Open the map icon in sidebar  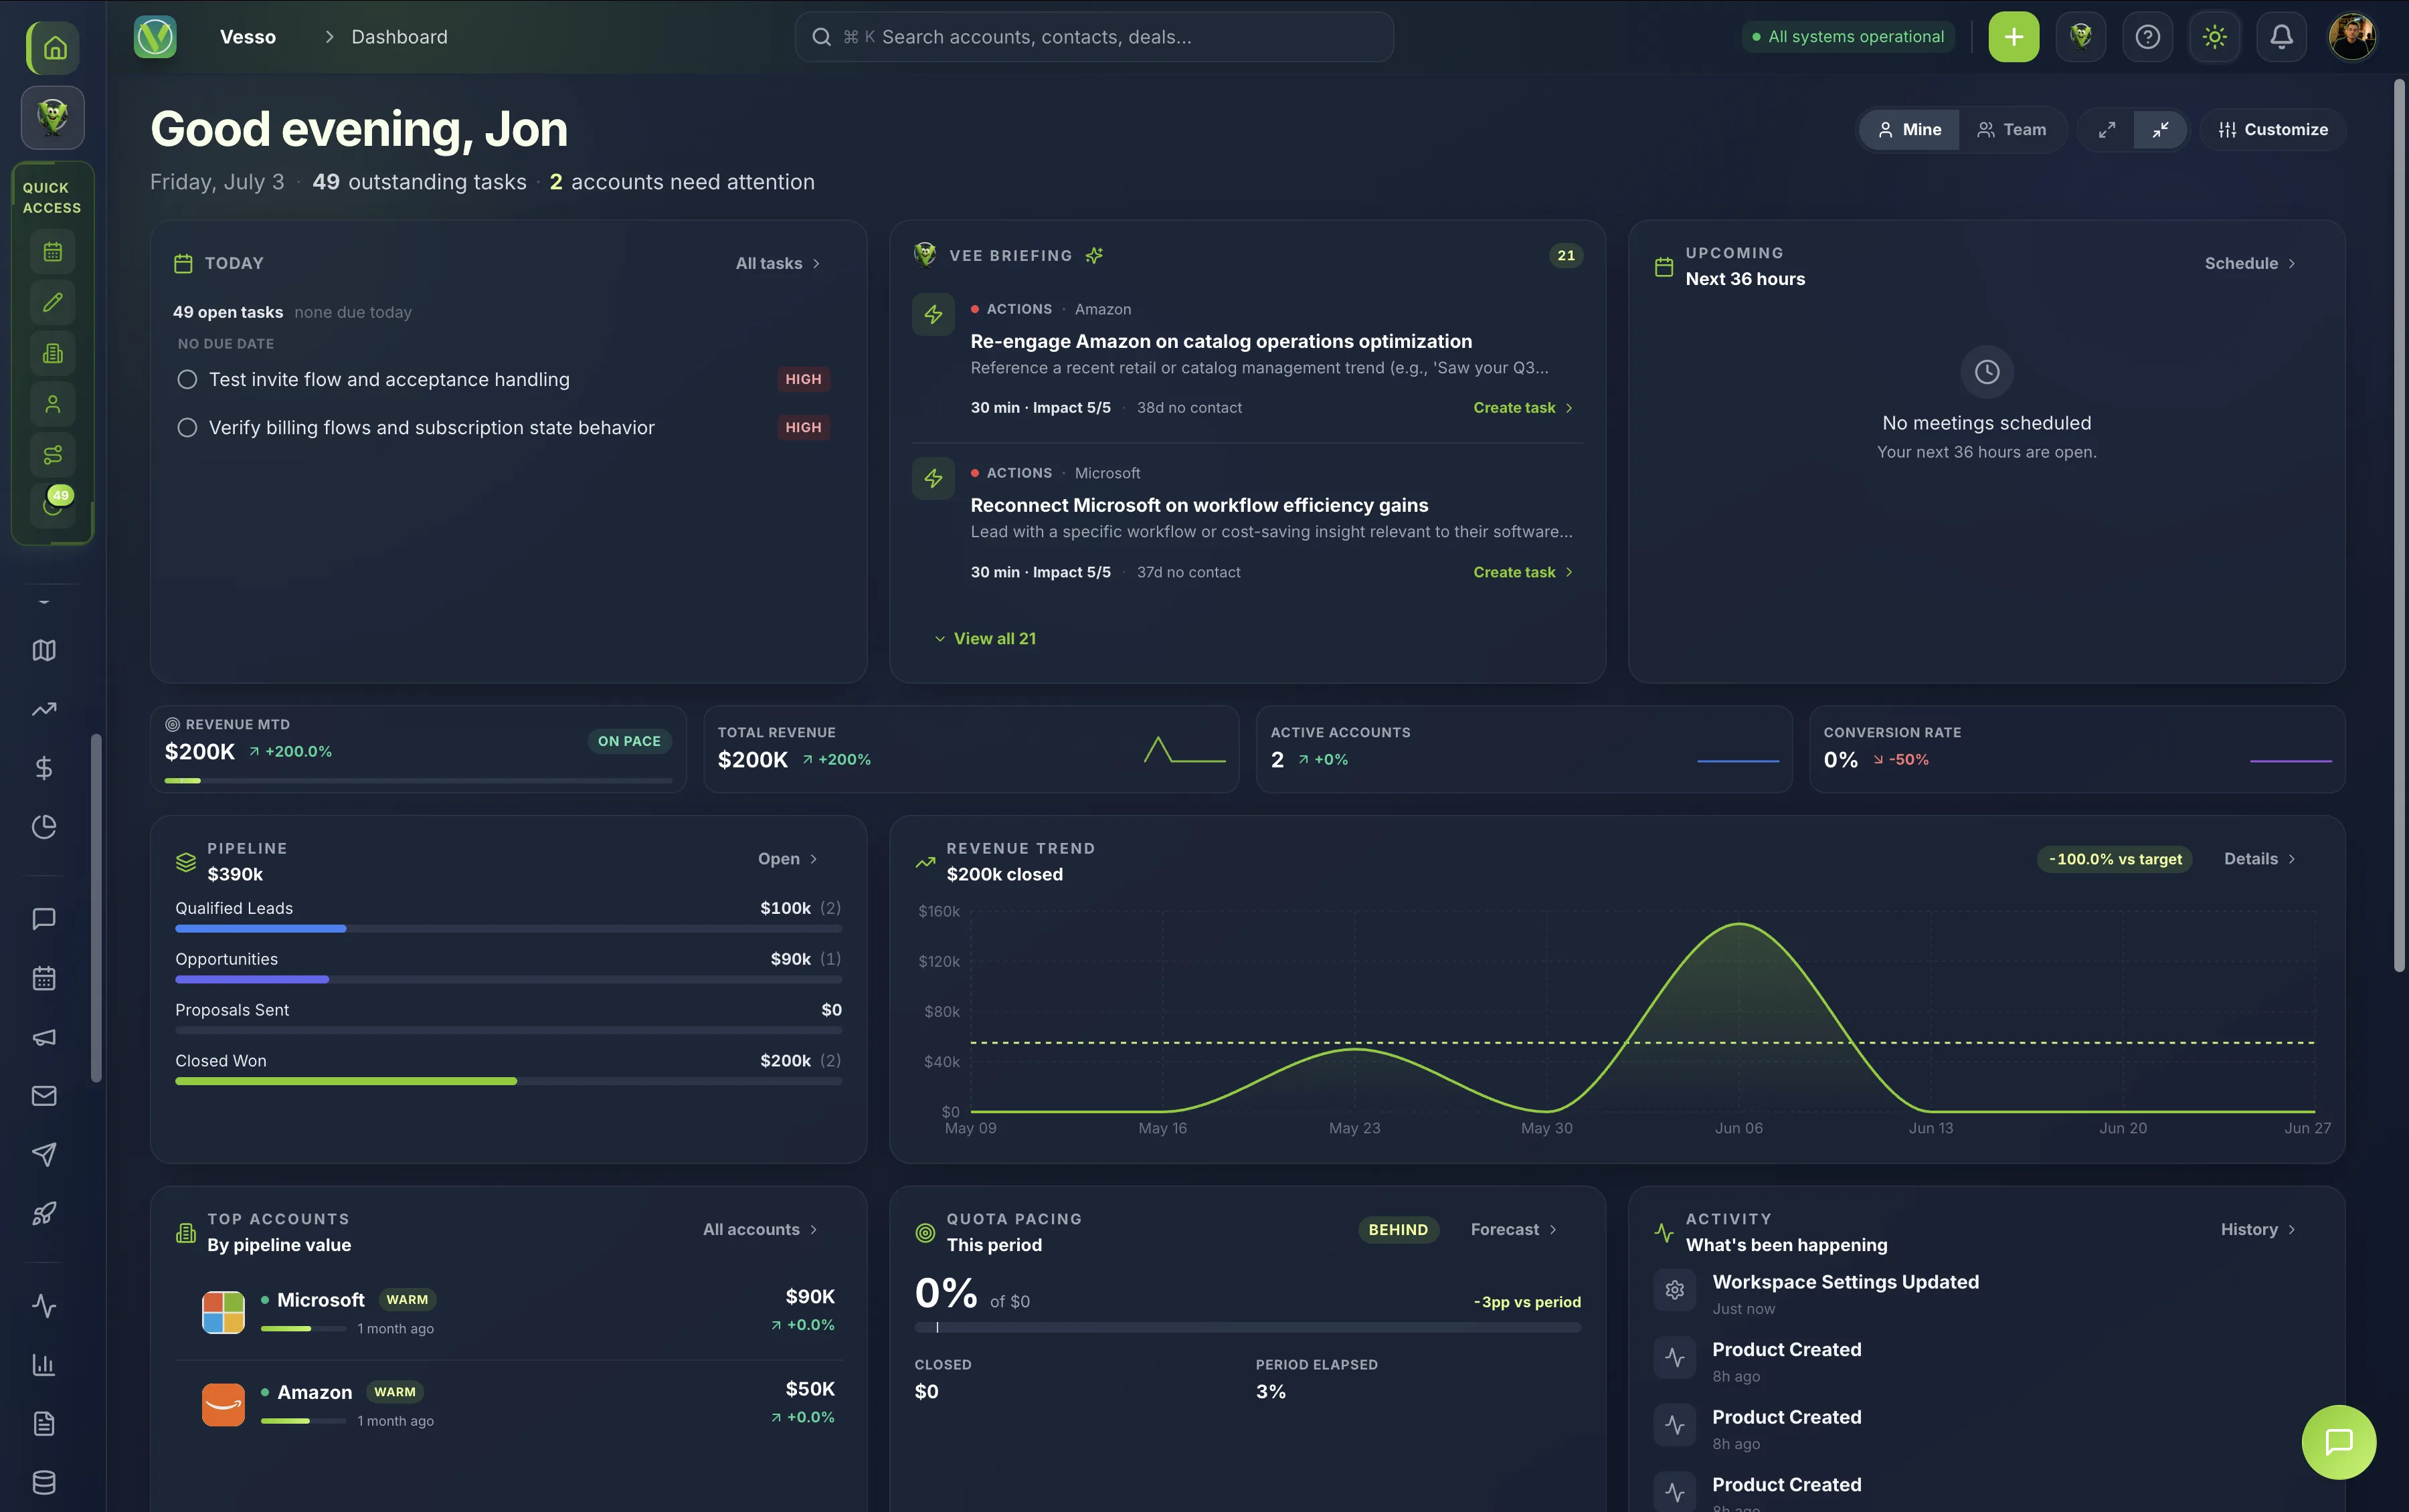44,650
